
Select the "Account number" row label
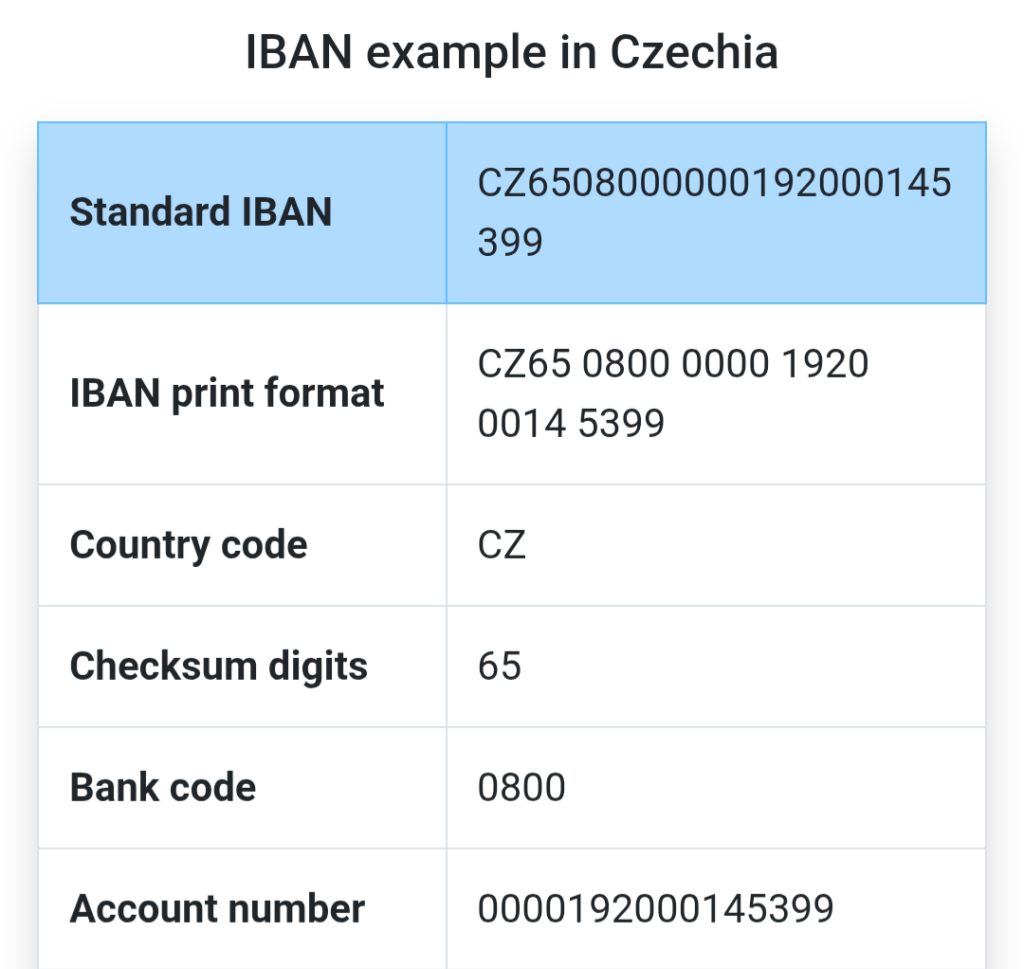pos(217,909)
